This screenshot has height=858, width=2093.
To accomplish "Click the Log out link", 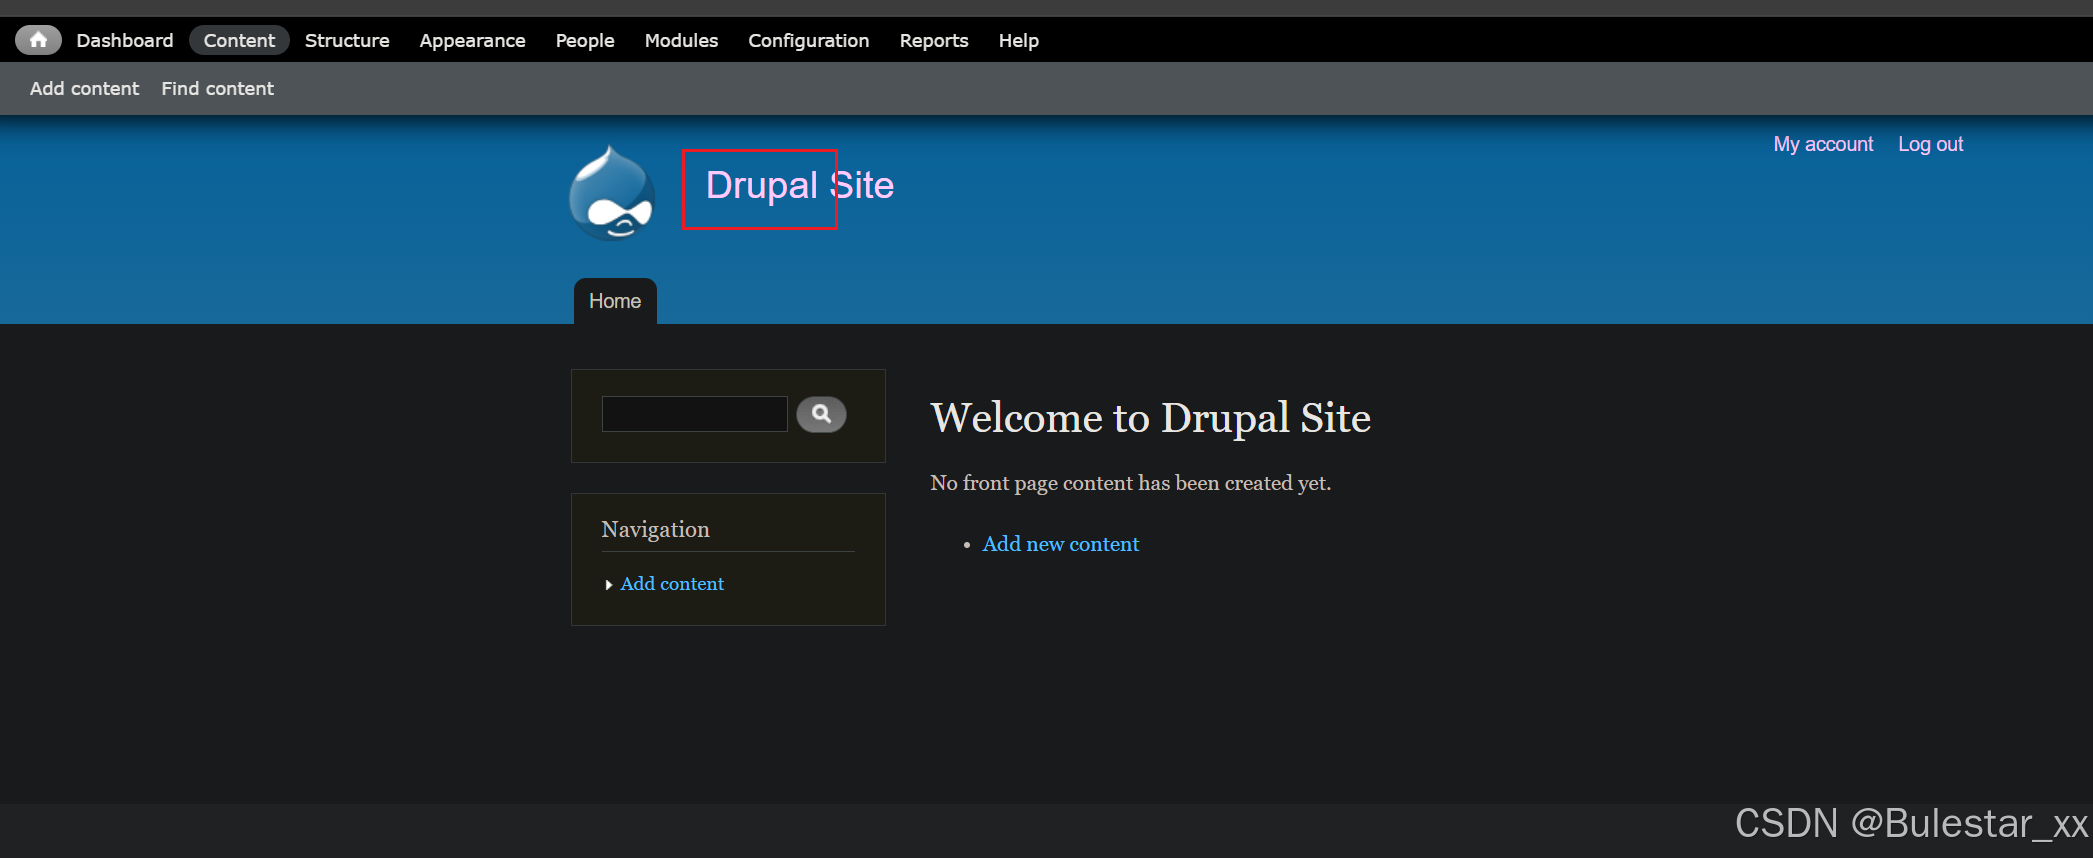I will tap(1930, 144).
